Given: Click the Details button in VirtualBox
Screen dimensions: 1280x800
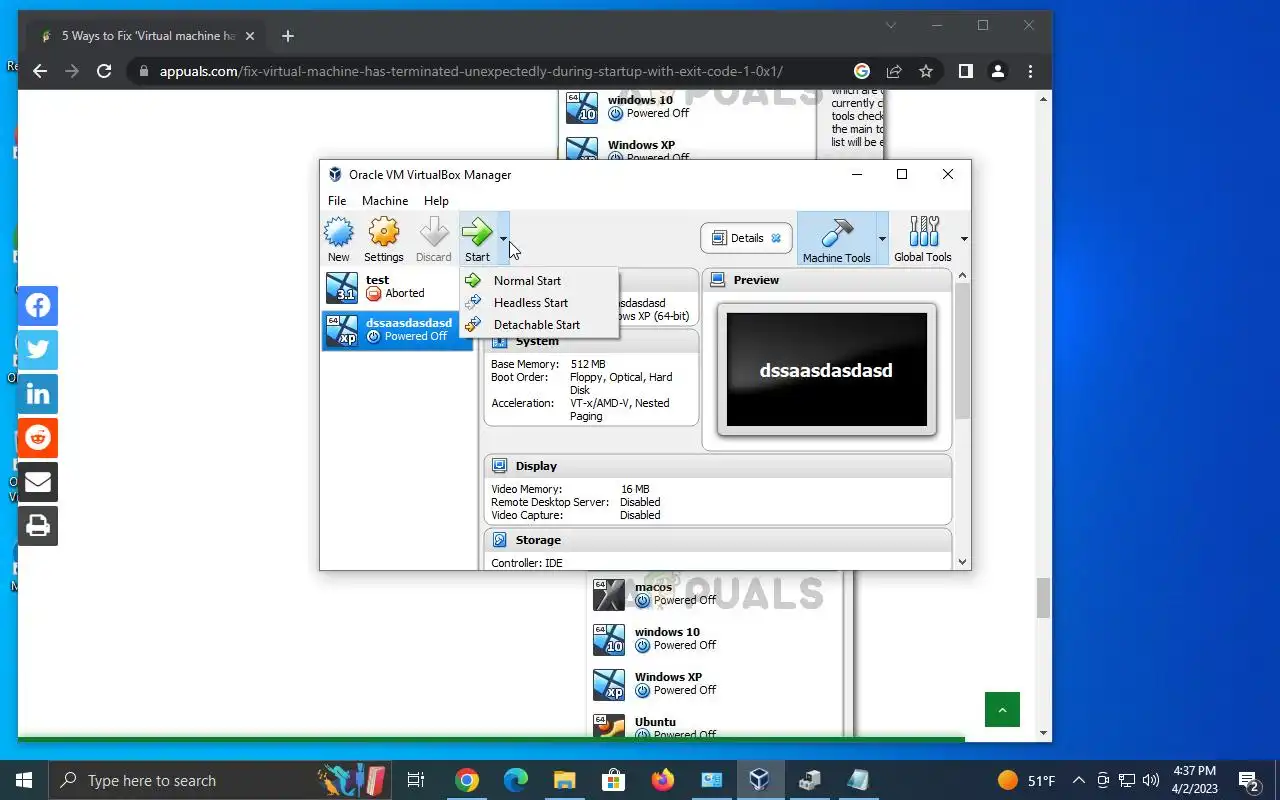Looking at the screenshot, I should [x=746, y=238].
